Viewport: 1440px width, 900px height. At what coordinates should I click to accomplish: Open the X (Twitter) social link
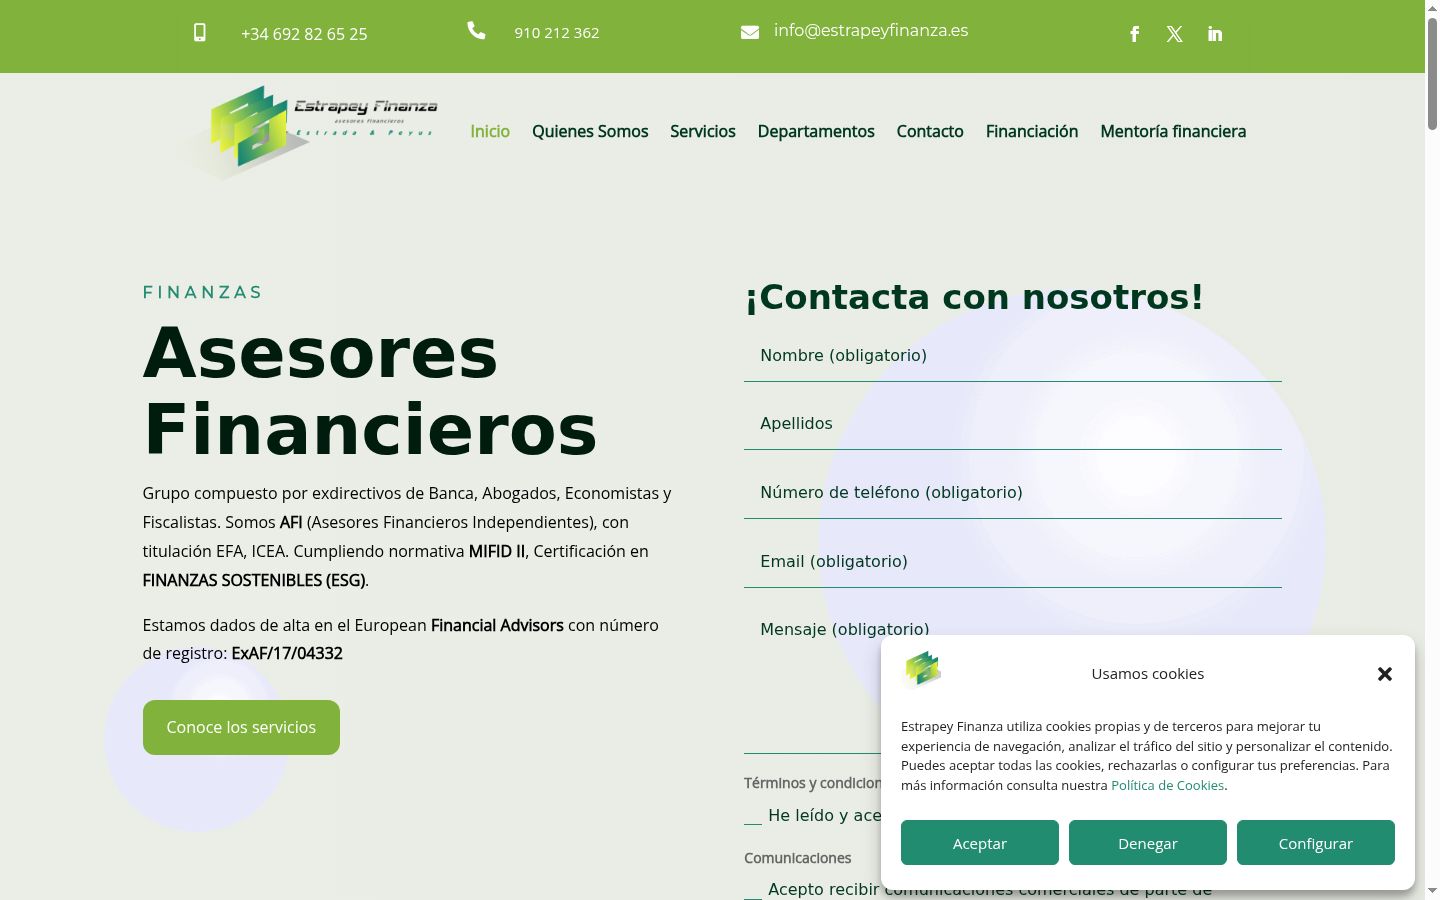1175,34
